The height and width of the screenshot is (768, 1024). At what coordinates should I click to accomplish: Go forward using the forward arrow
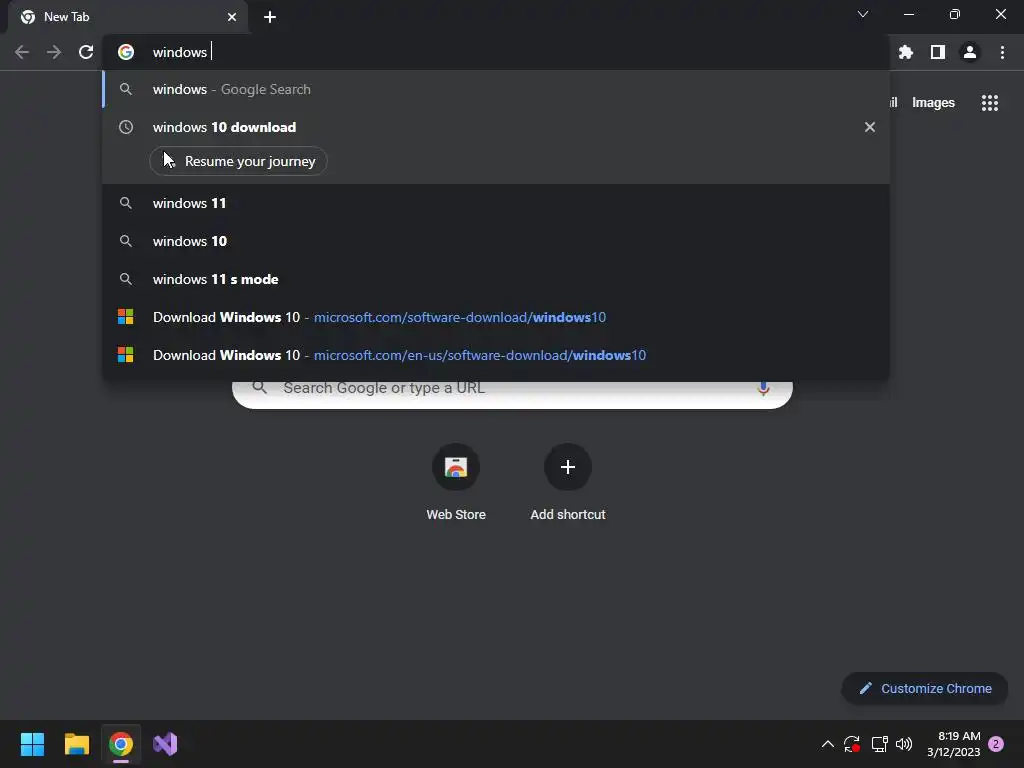pyautogui.click(x=54, y=52)
